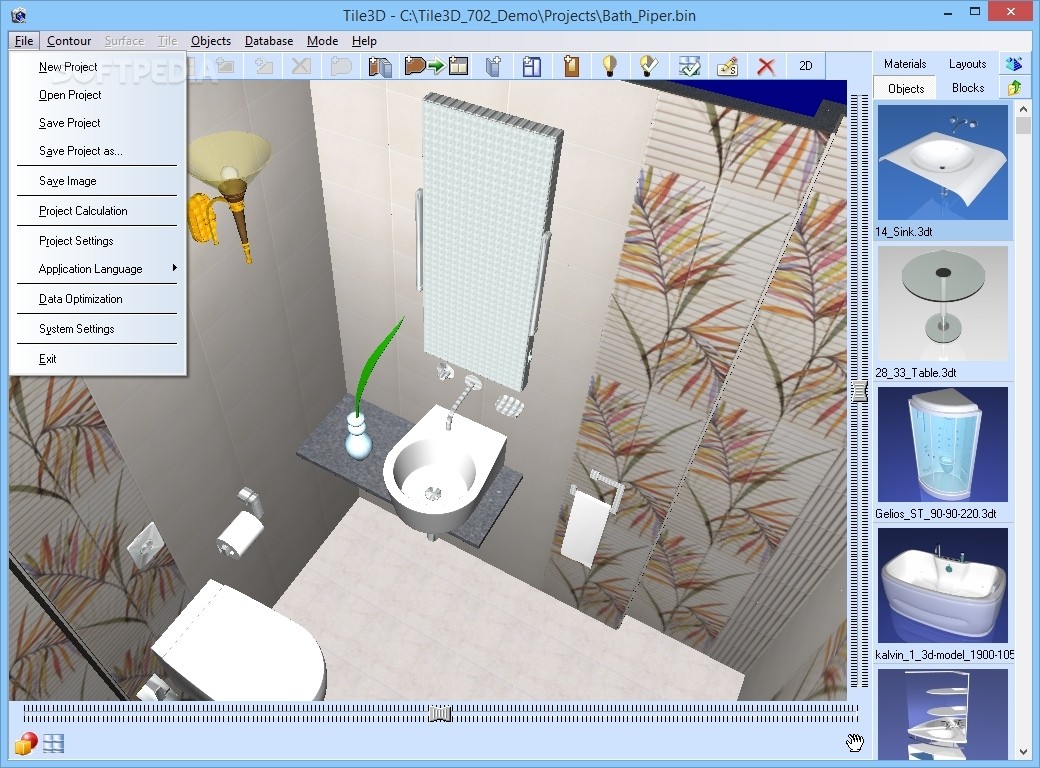Click the add wall panels toolbar icon

(380, 66)
